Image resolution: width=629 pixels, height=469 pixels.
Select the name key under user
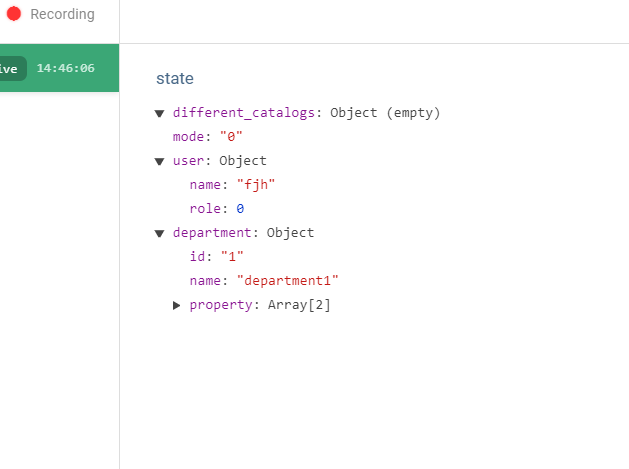(x=205, y=185)
